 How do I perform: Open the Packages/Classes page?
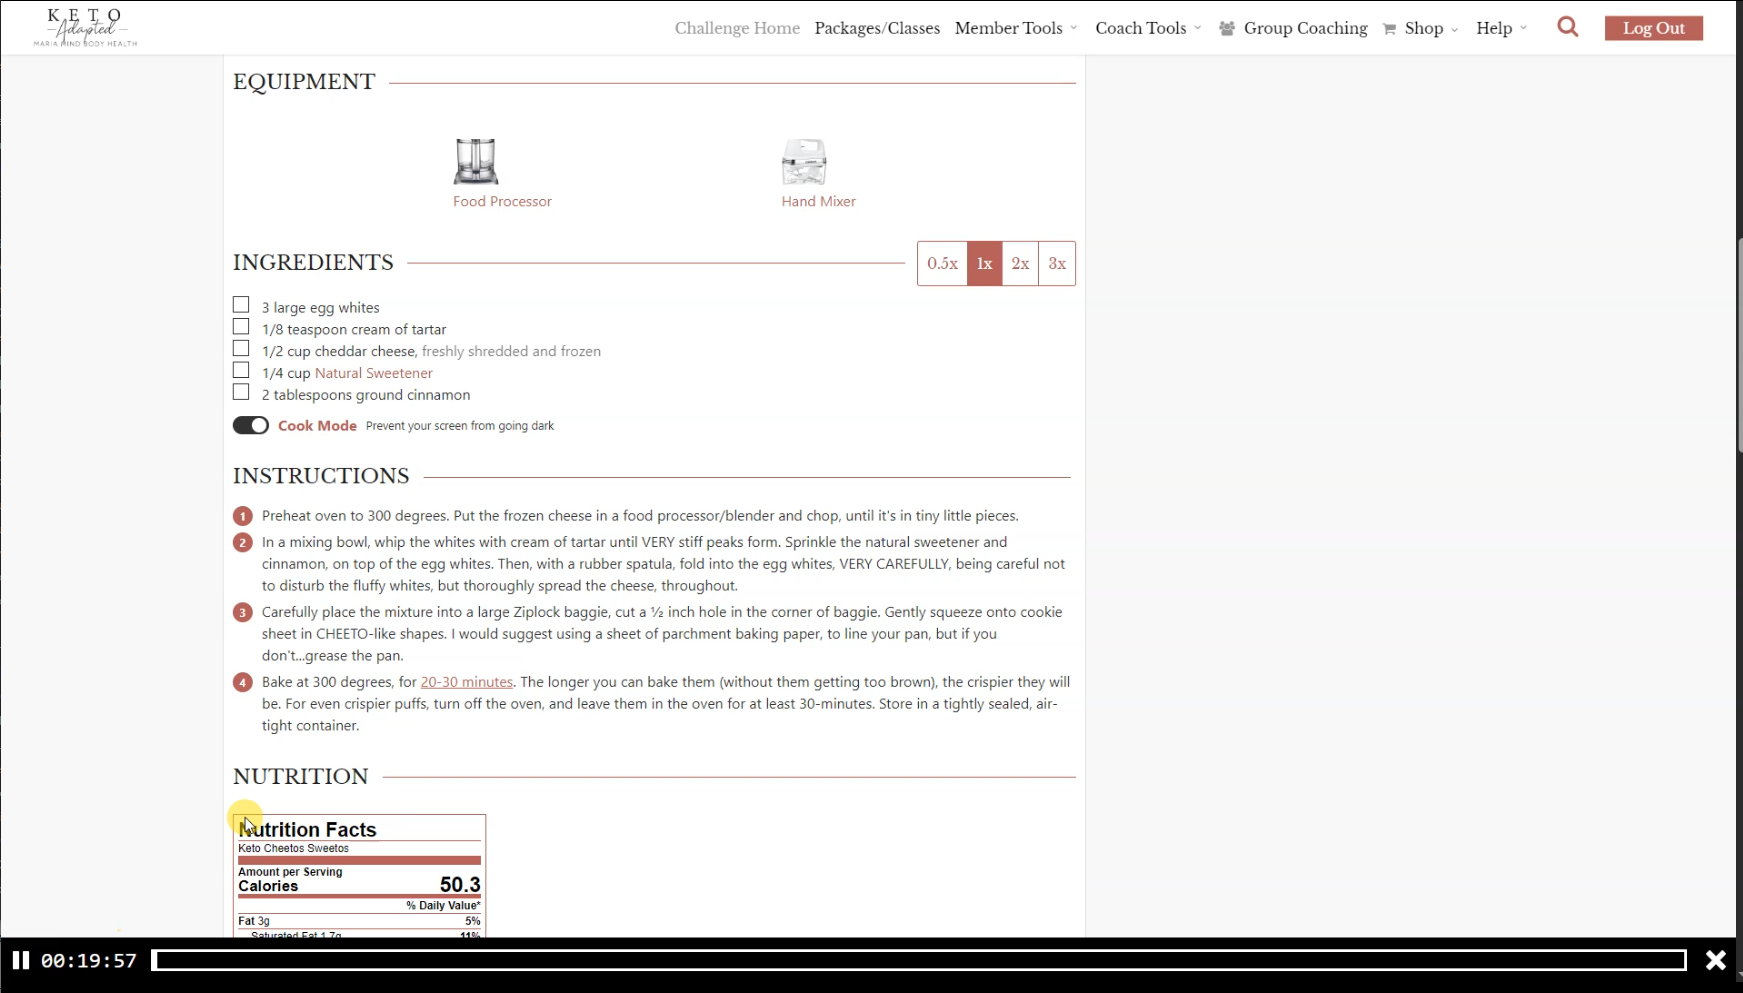point(877,28)
